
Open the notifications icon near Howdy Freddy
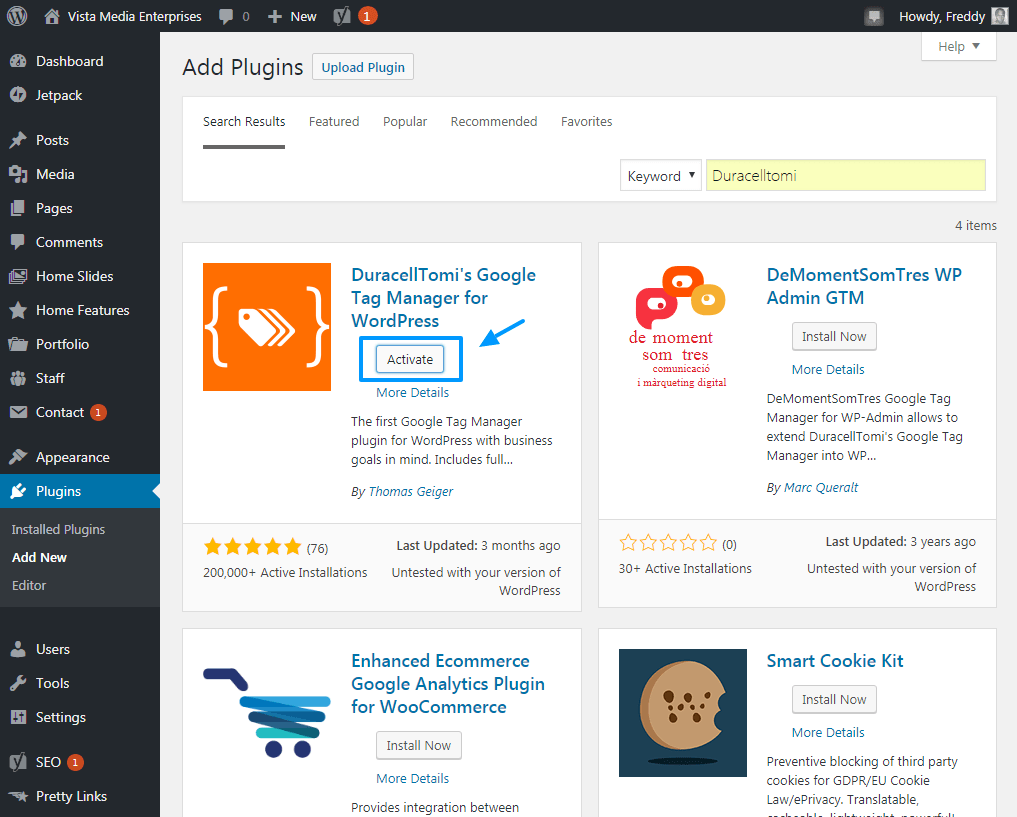pyautogui.click(x=874, y=17)
